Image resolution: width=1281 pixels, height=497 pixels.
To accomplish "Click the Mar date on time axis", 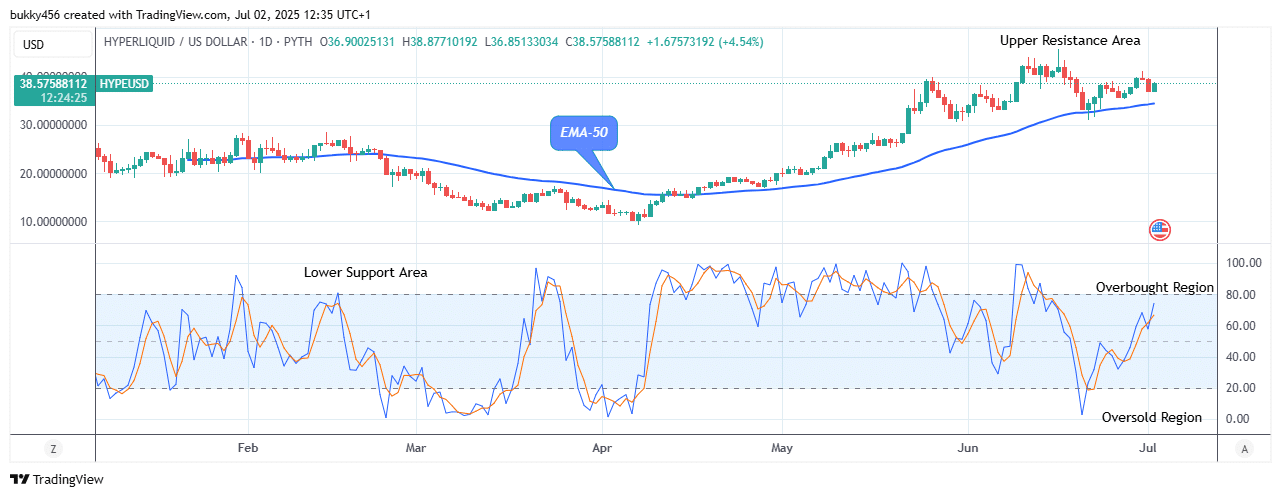I will point(417,448).
